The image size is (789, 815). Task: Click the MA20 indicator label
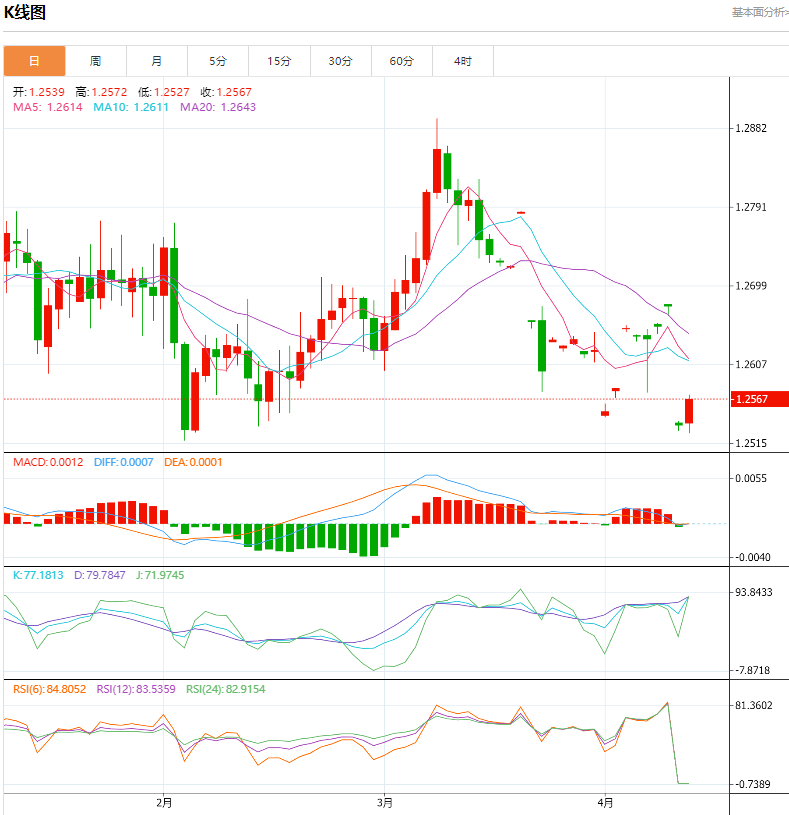coord(217,107)
